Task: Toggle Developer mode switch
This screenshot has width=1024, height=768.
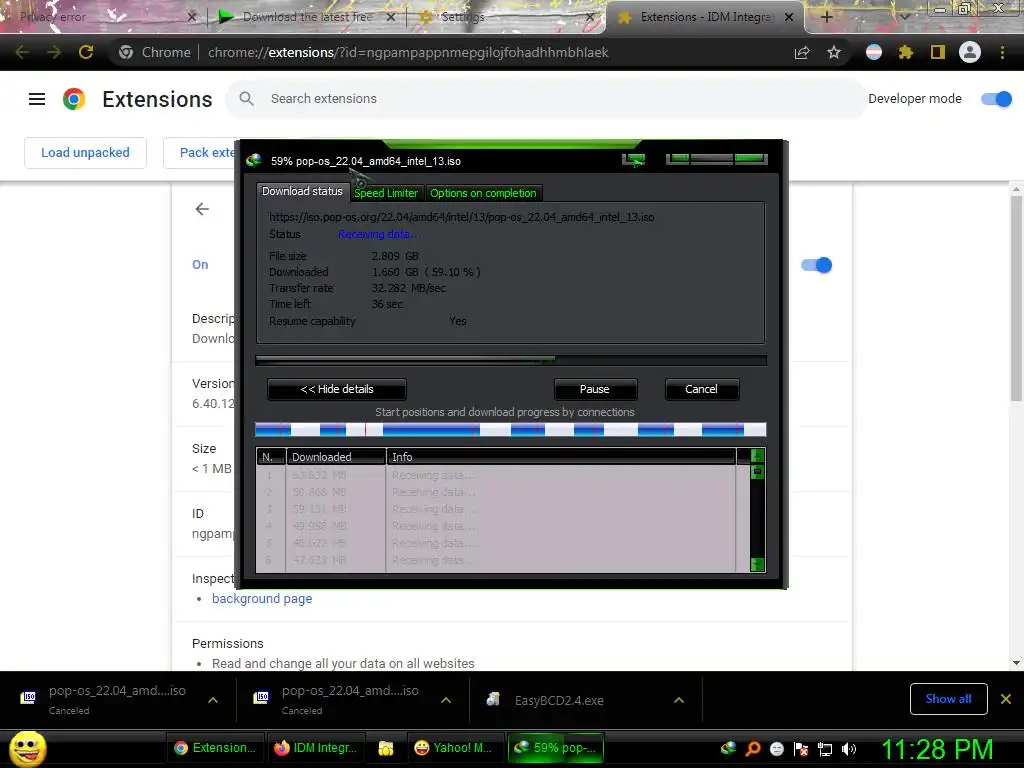Action: click(997, 99)
